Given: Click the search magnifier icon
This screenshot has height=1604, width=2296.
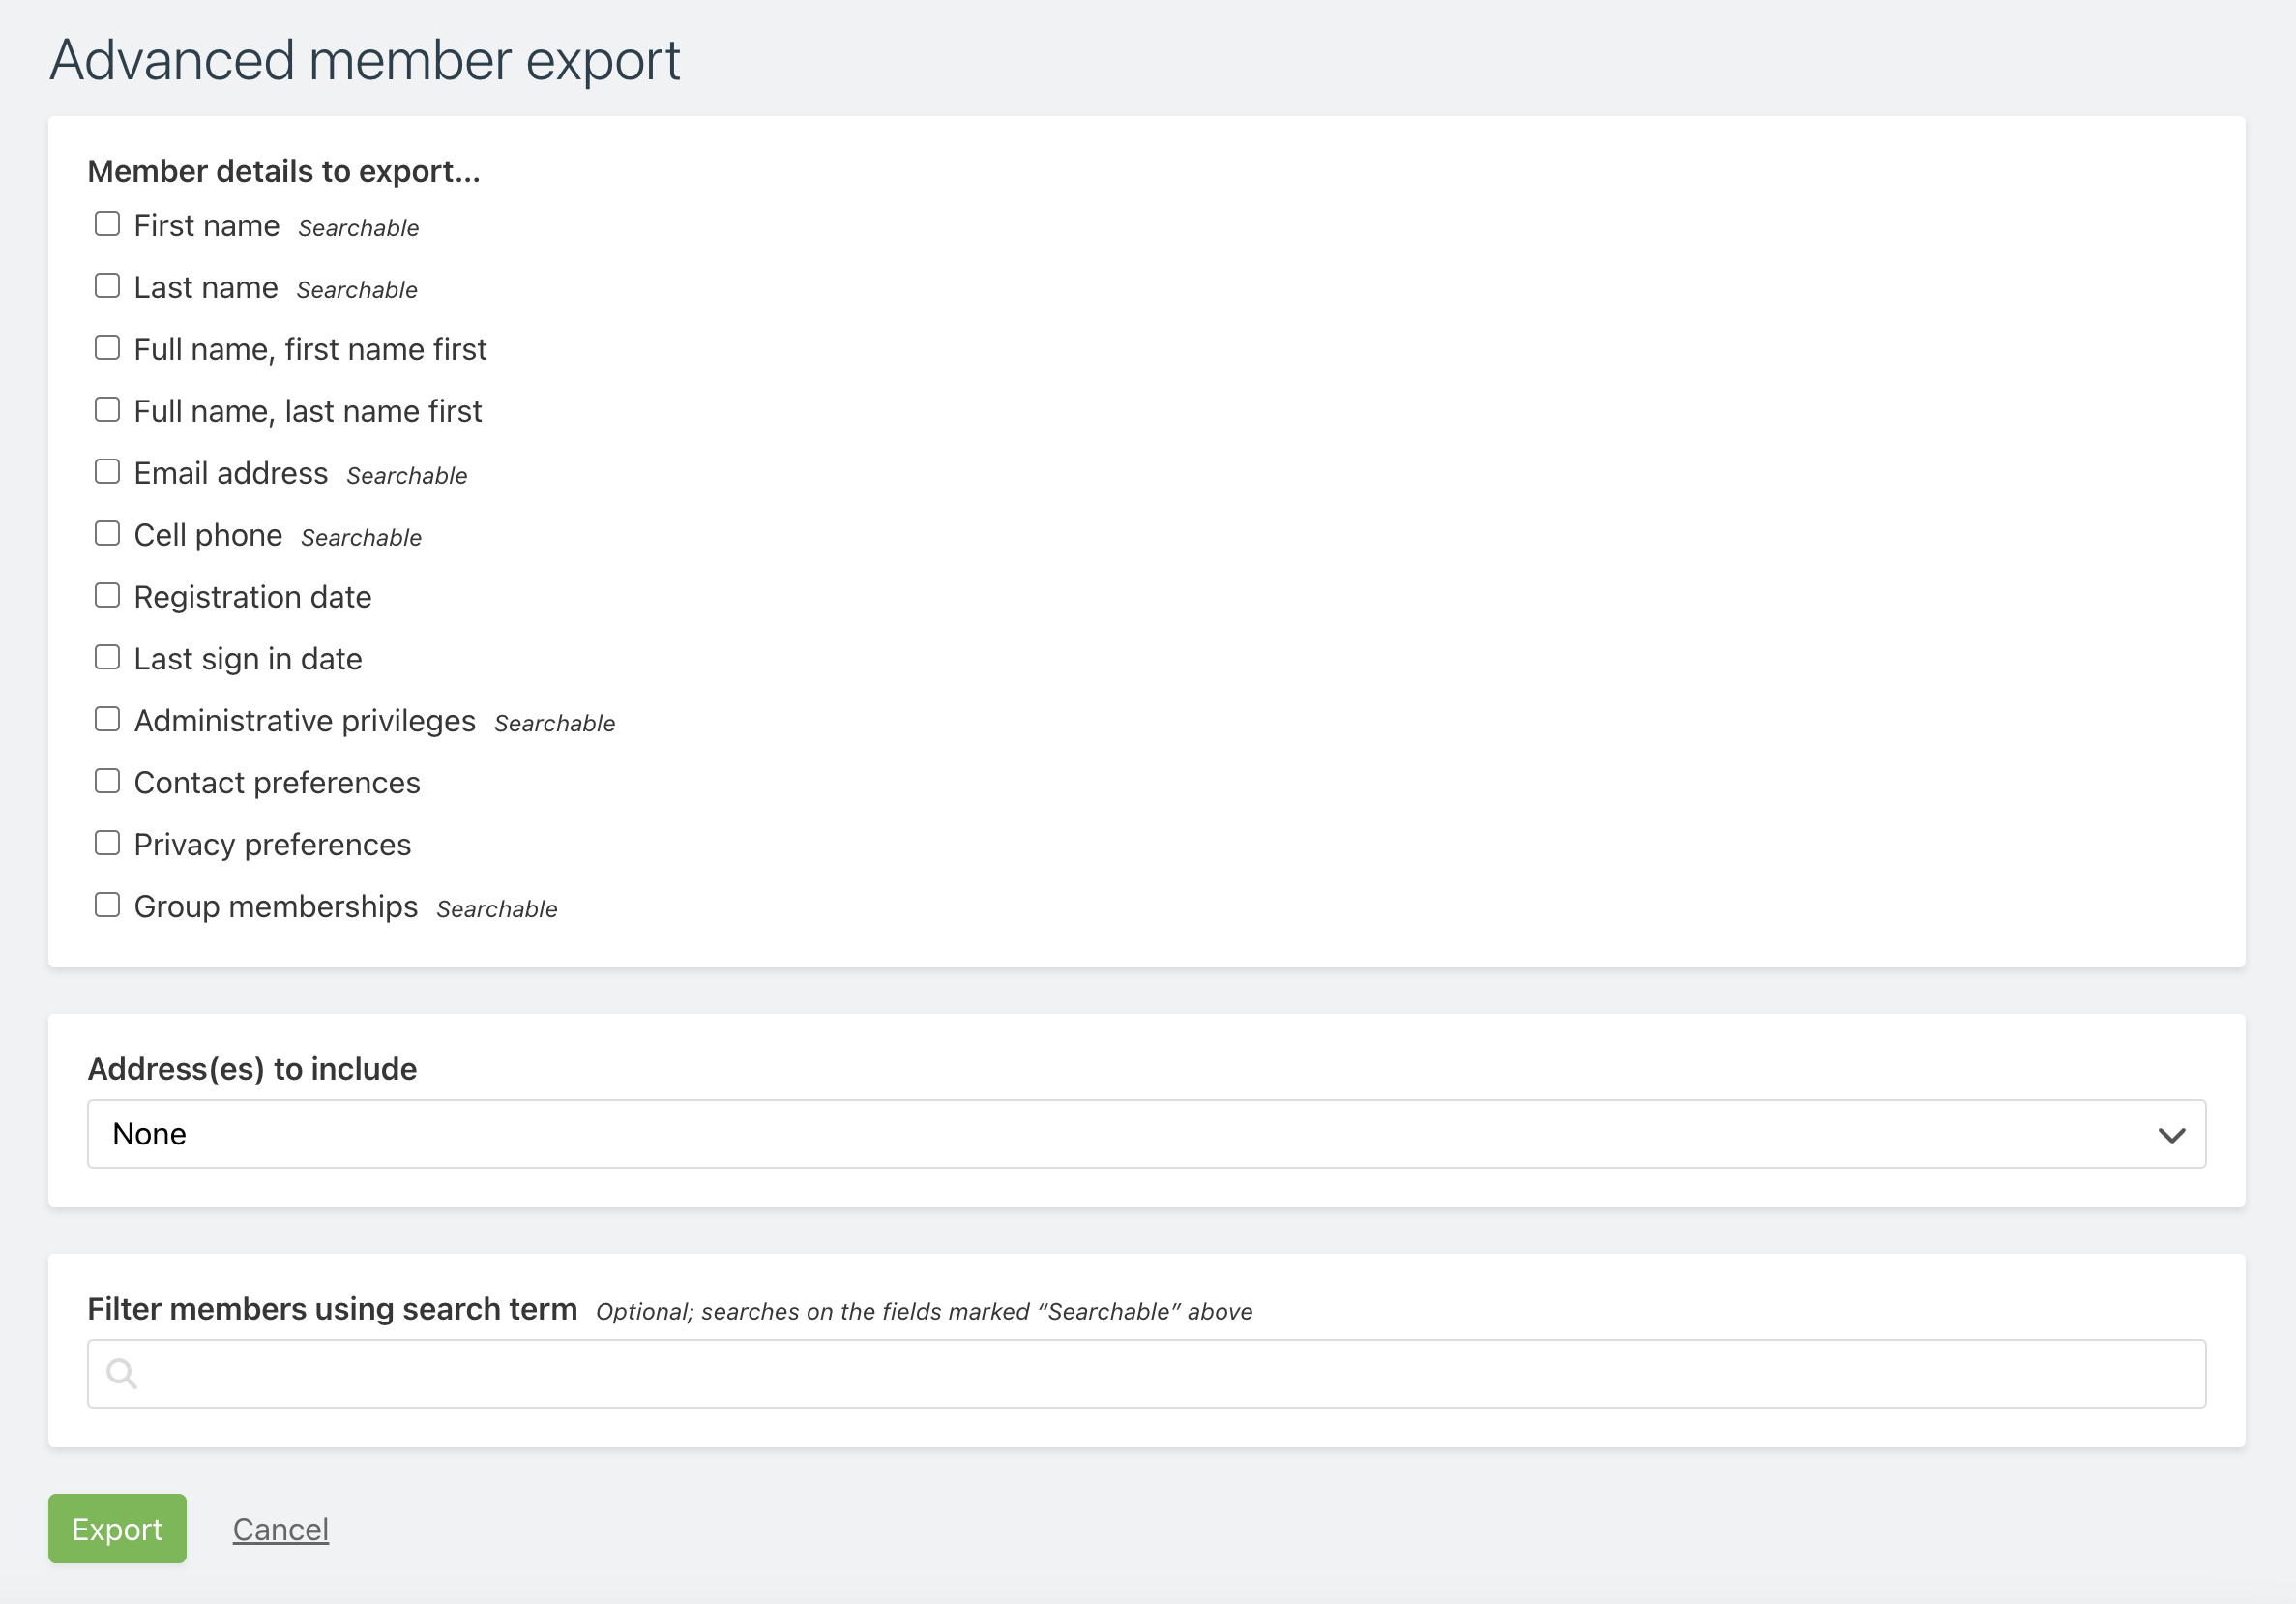Looking at the screenshot, I should [123, 1373].
